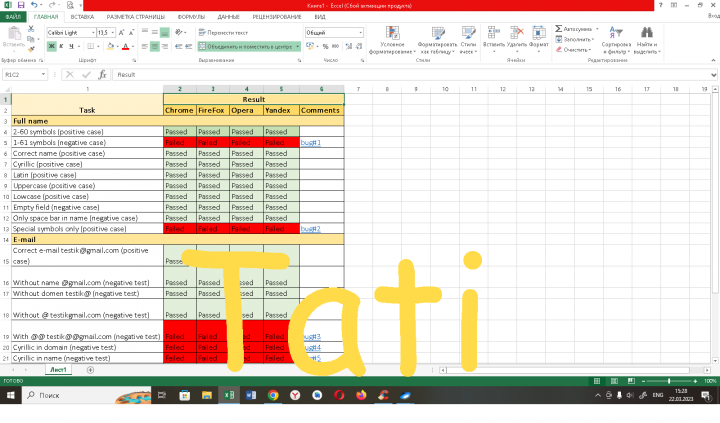Toggle bottom vertical alignment

[164, 33]
